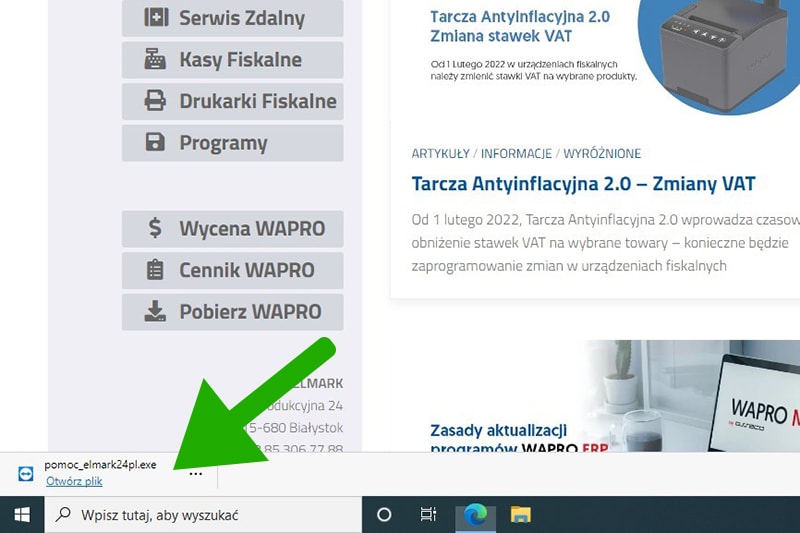Click Pobierz WAPRO download button
The image size is (800, 533).
point(233,312)
